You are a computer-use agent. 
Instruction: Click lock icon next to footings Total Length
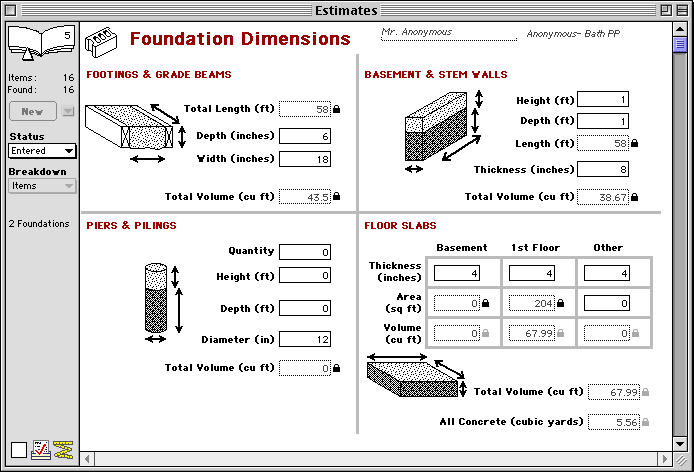pos(336,109)
